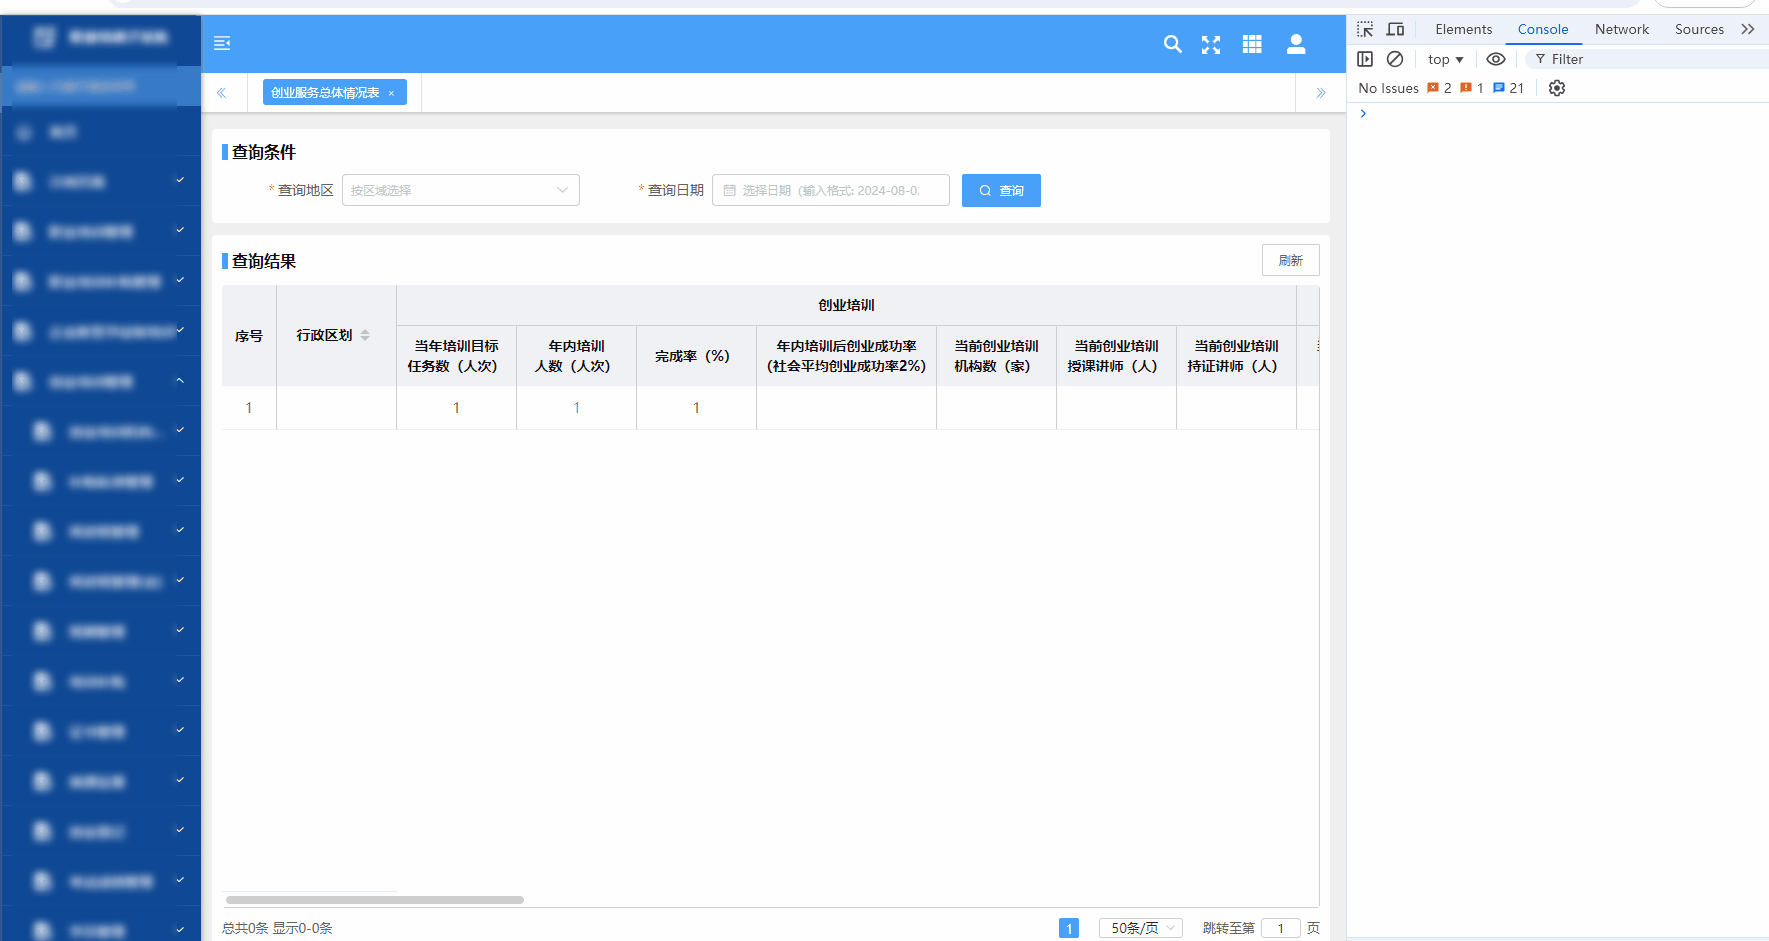Select page 1 in pagination

(1069, 928)
